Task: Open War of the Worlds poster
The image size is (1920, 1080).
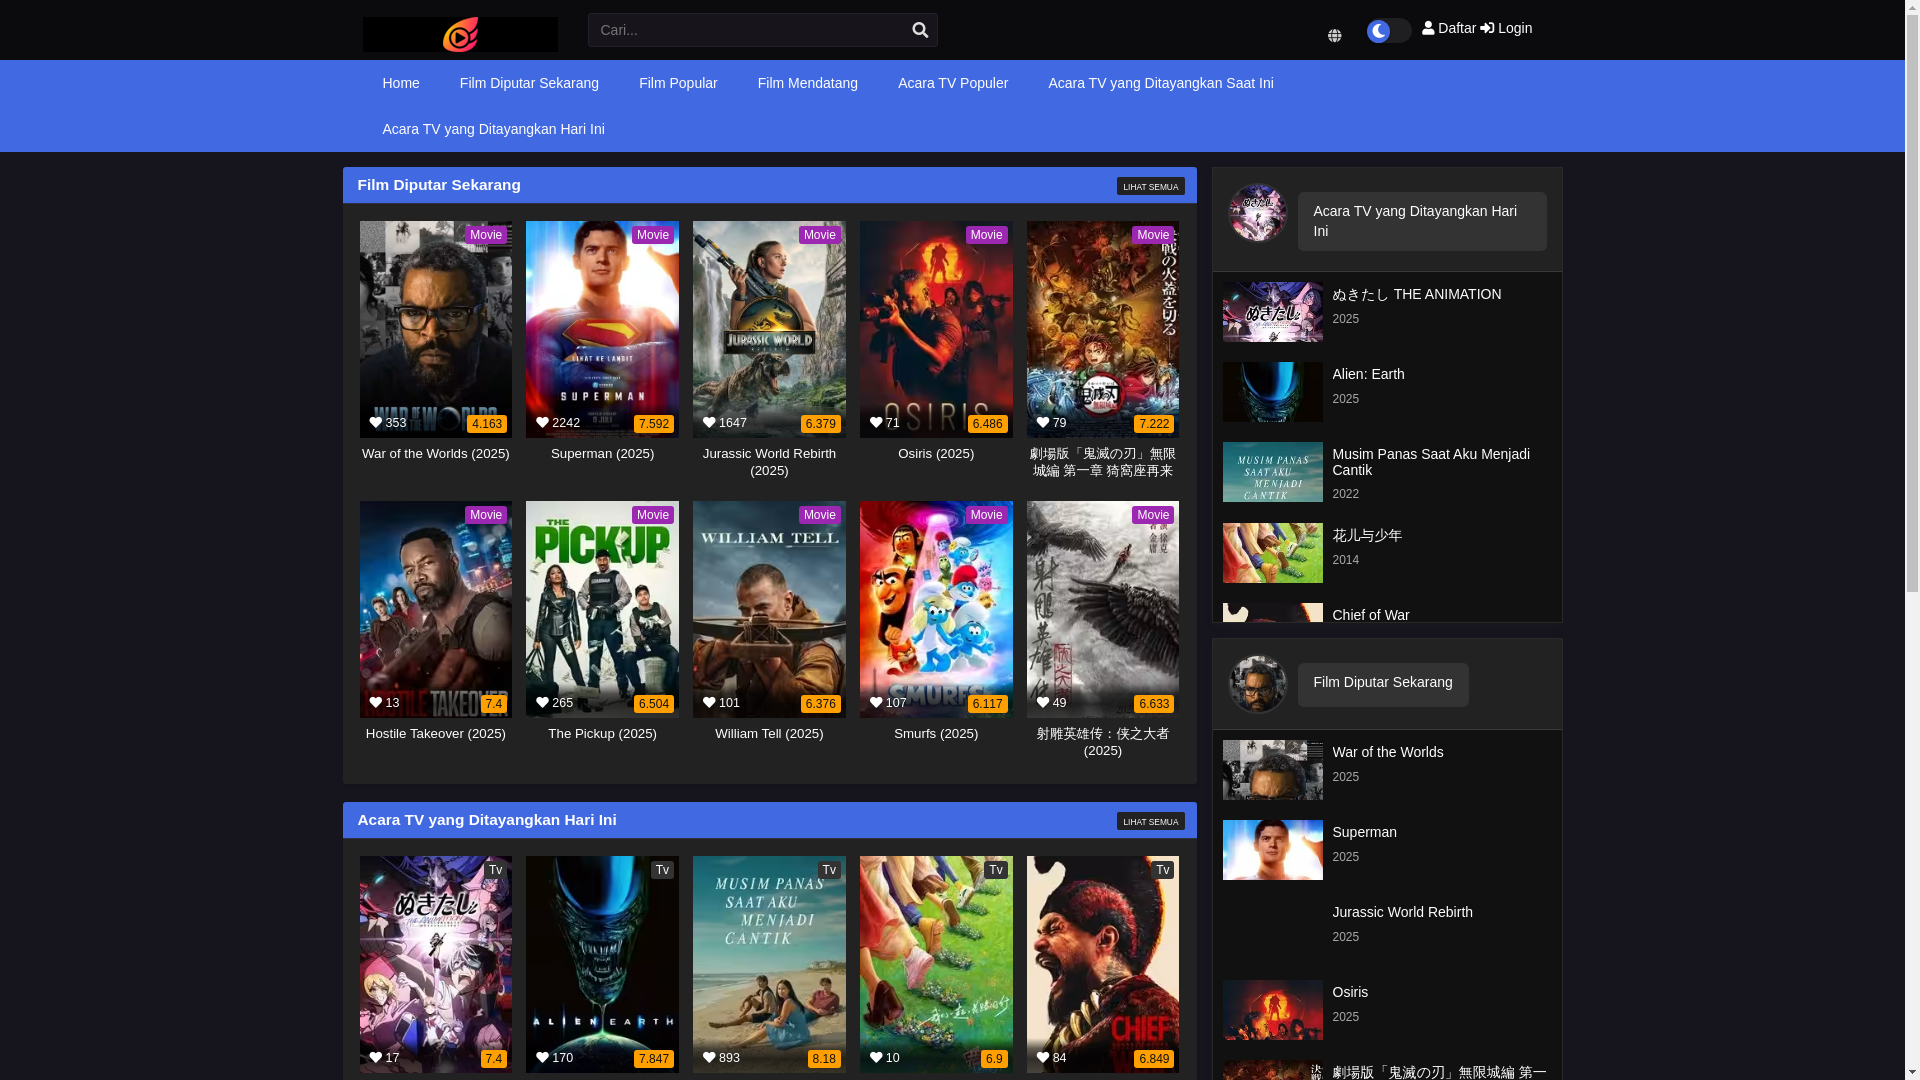Action: 436,329
